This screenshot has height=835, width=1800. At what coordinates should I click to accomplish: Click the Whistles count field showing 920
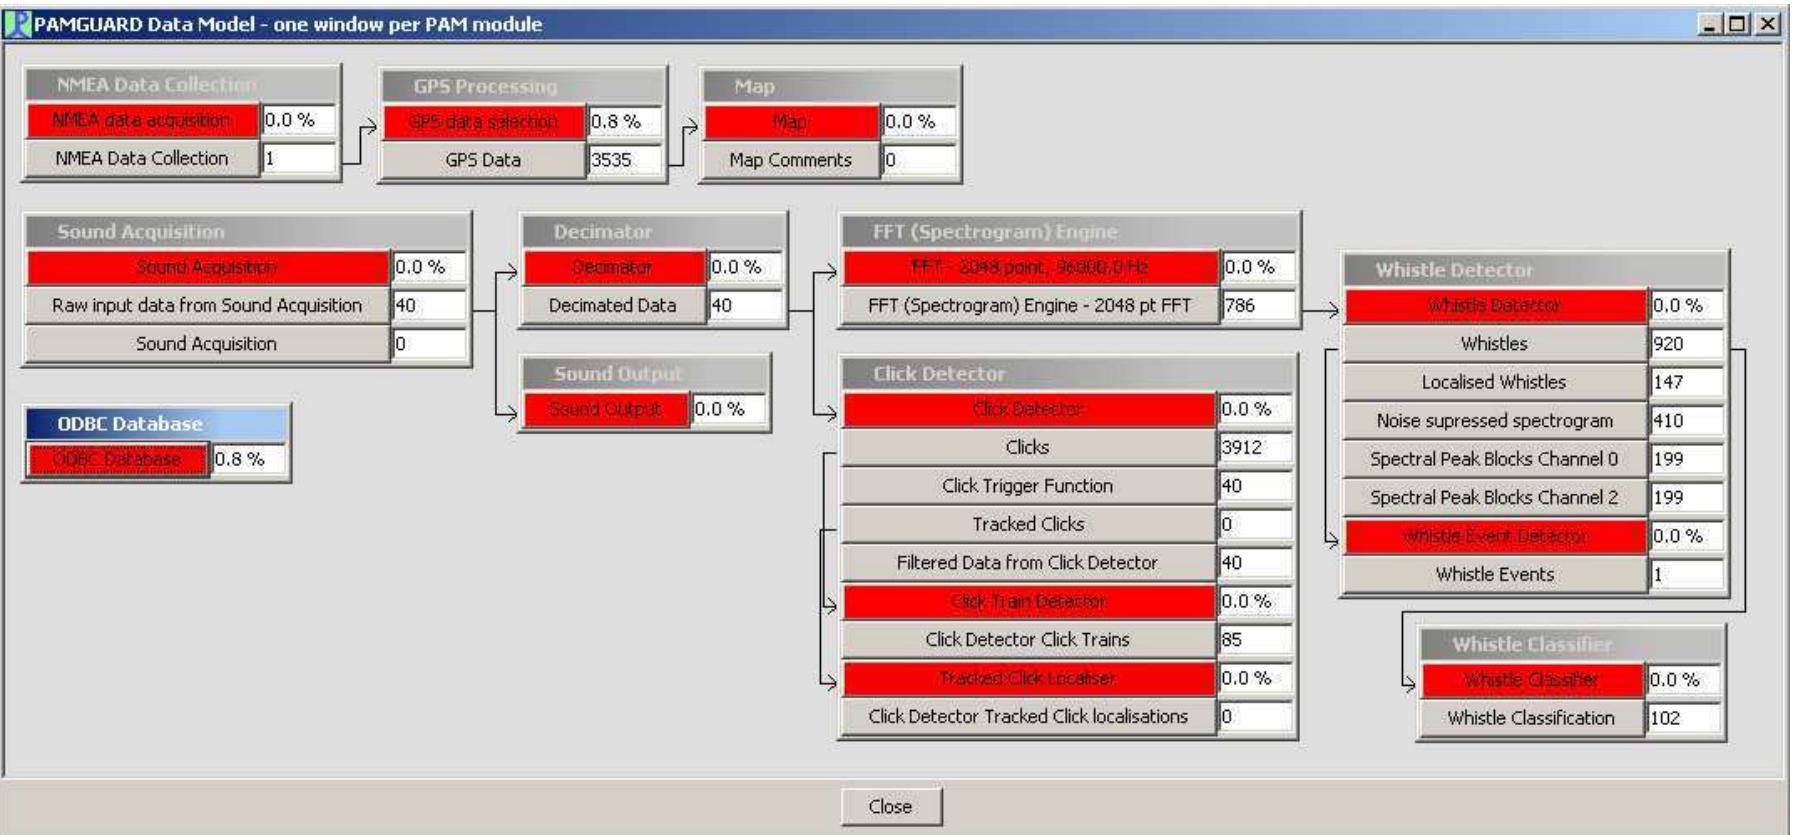click(x=1686, y=343)
